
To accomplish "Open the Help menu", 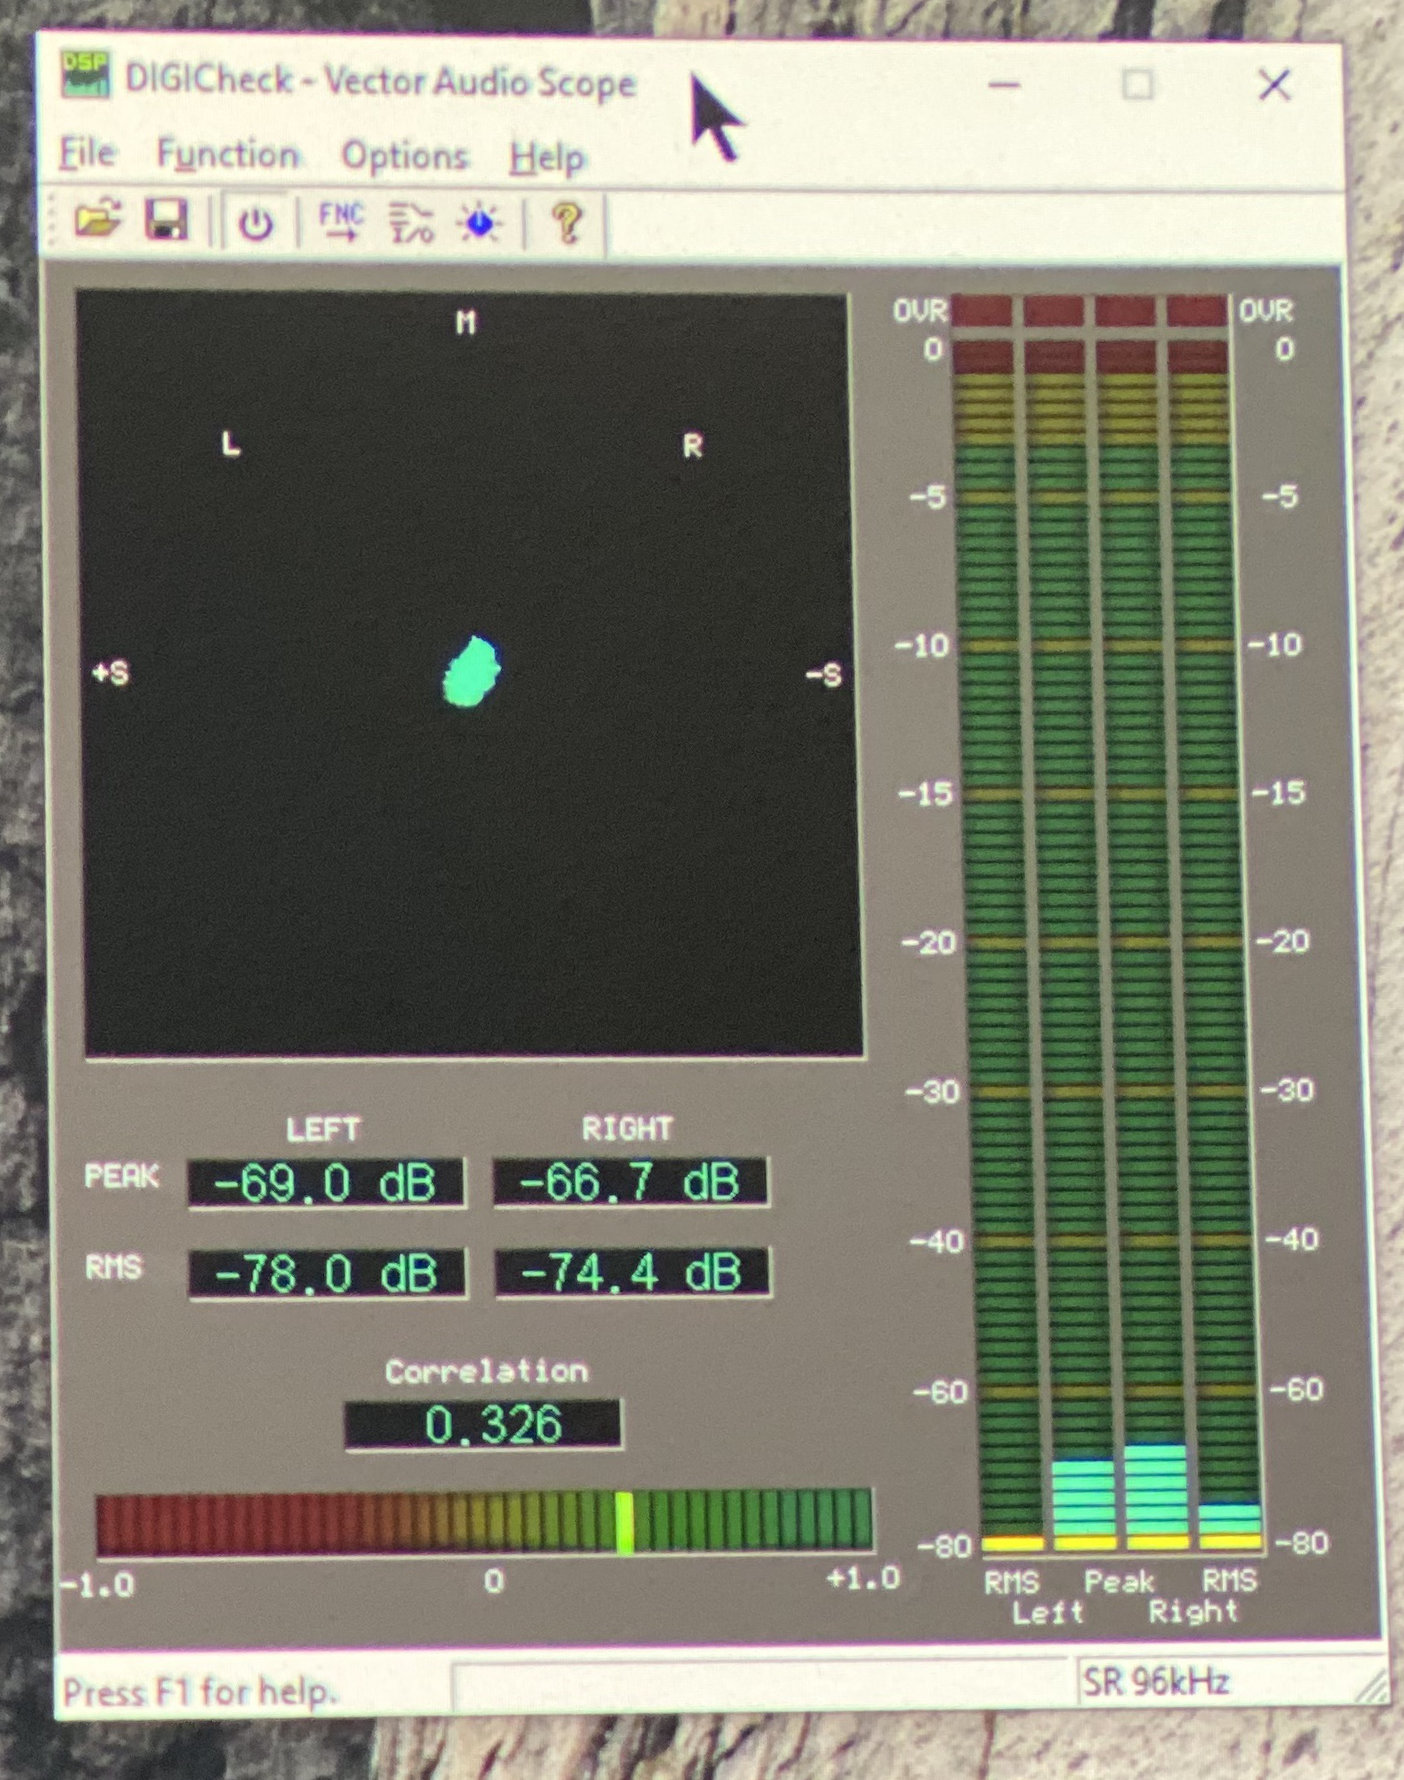I will (546, 158).
